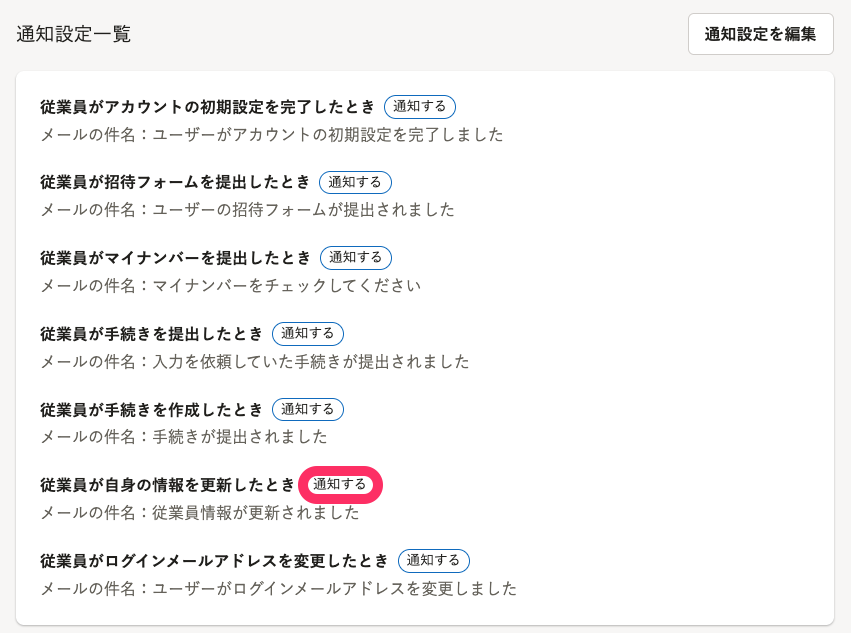The image size is (851, 633).
Task: Click the subject line 入力を依頼していた手続きが提出されました
Action: click(x=310, y=362)
